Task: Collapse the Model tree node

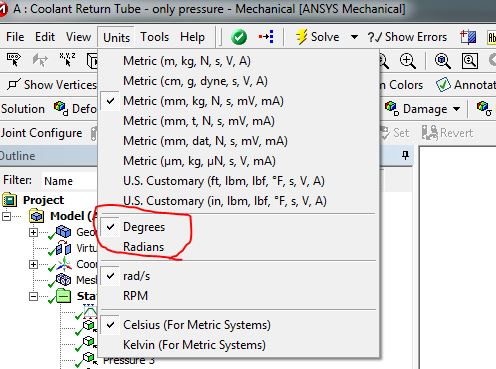Action: tap(6, 216)
